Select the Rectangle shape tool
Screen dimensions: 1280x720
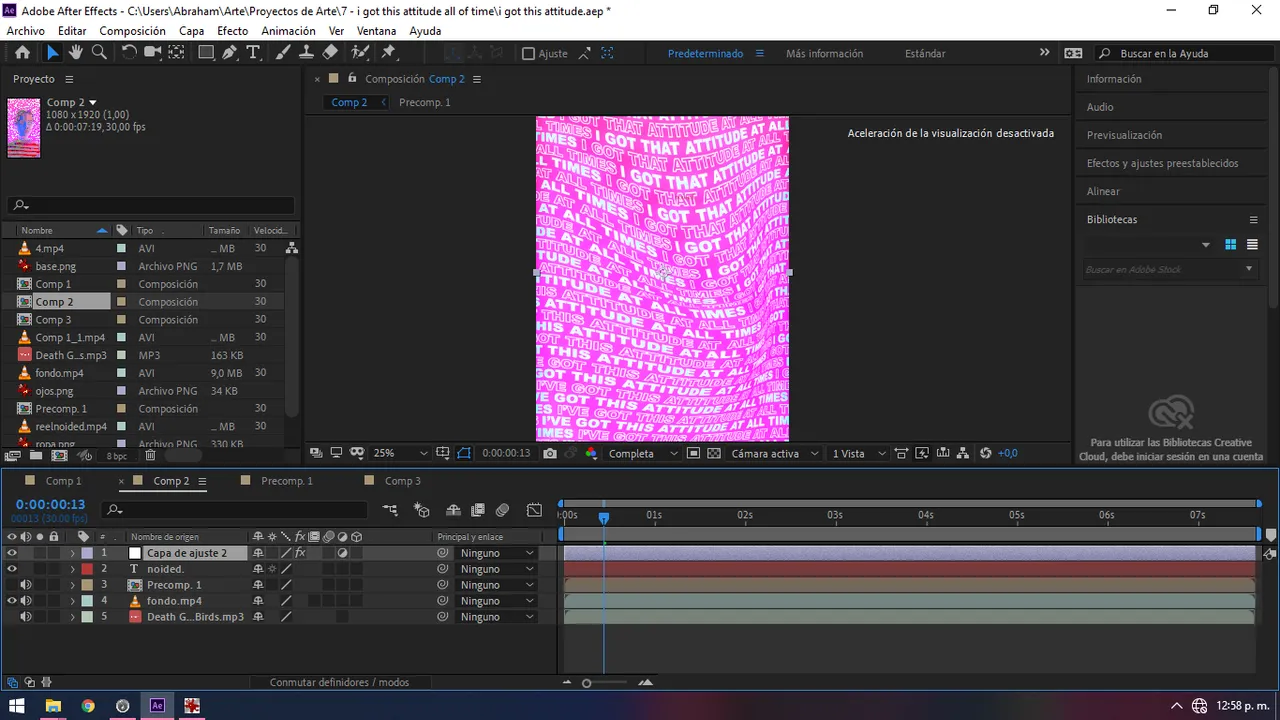(x=206, y=53)
